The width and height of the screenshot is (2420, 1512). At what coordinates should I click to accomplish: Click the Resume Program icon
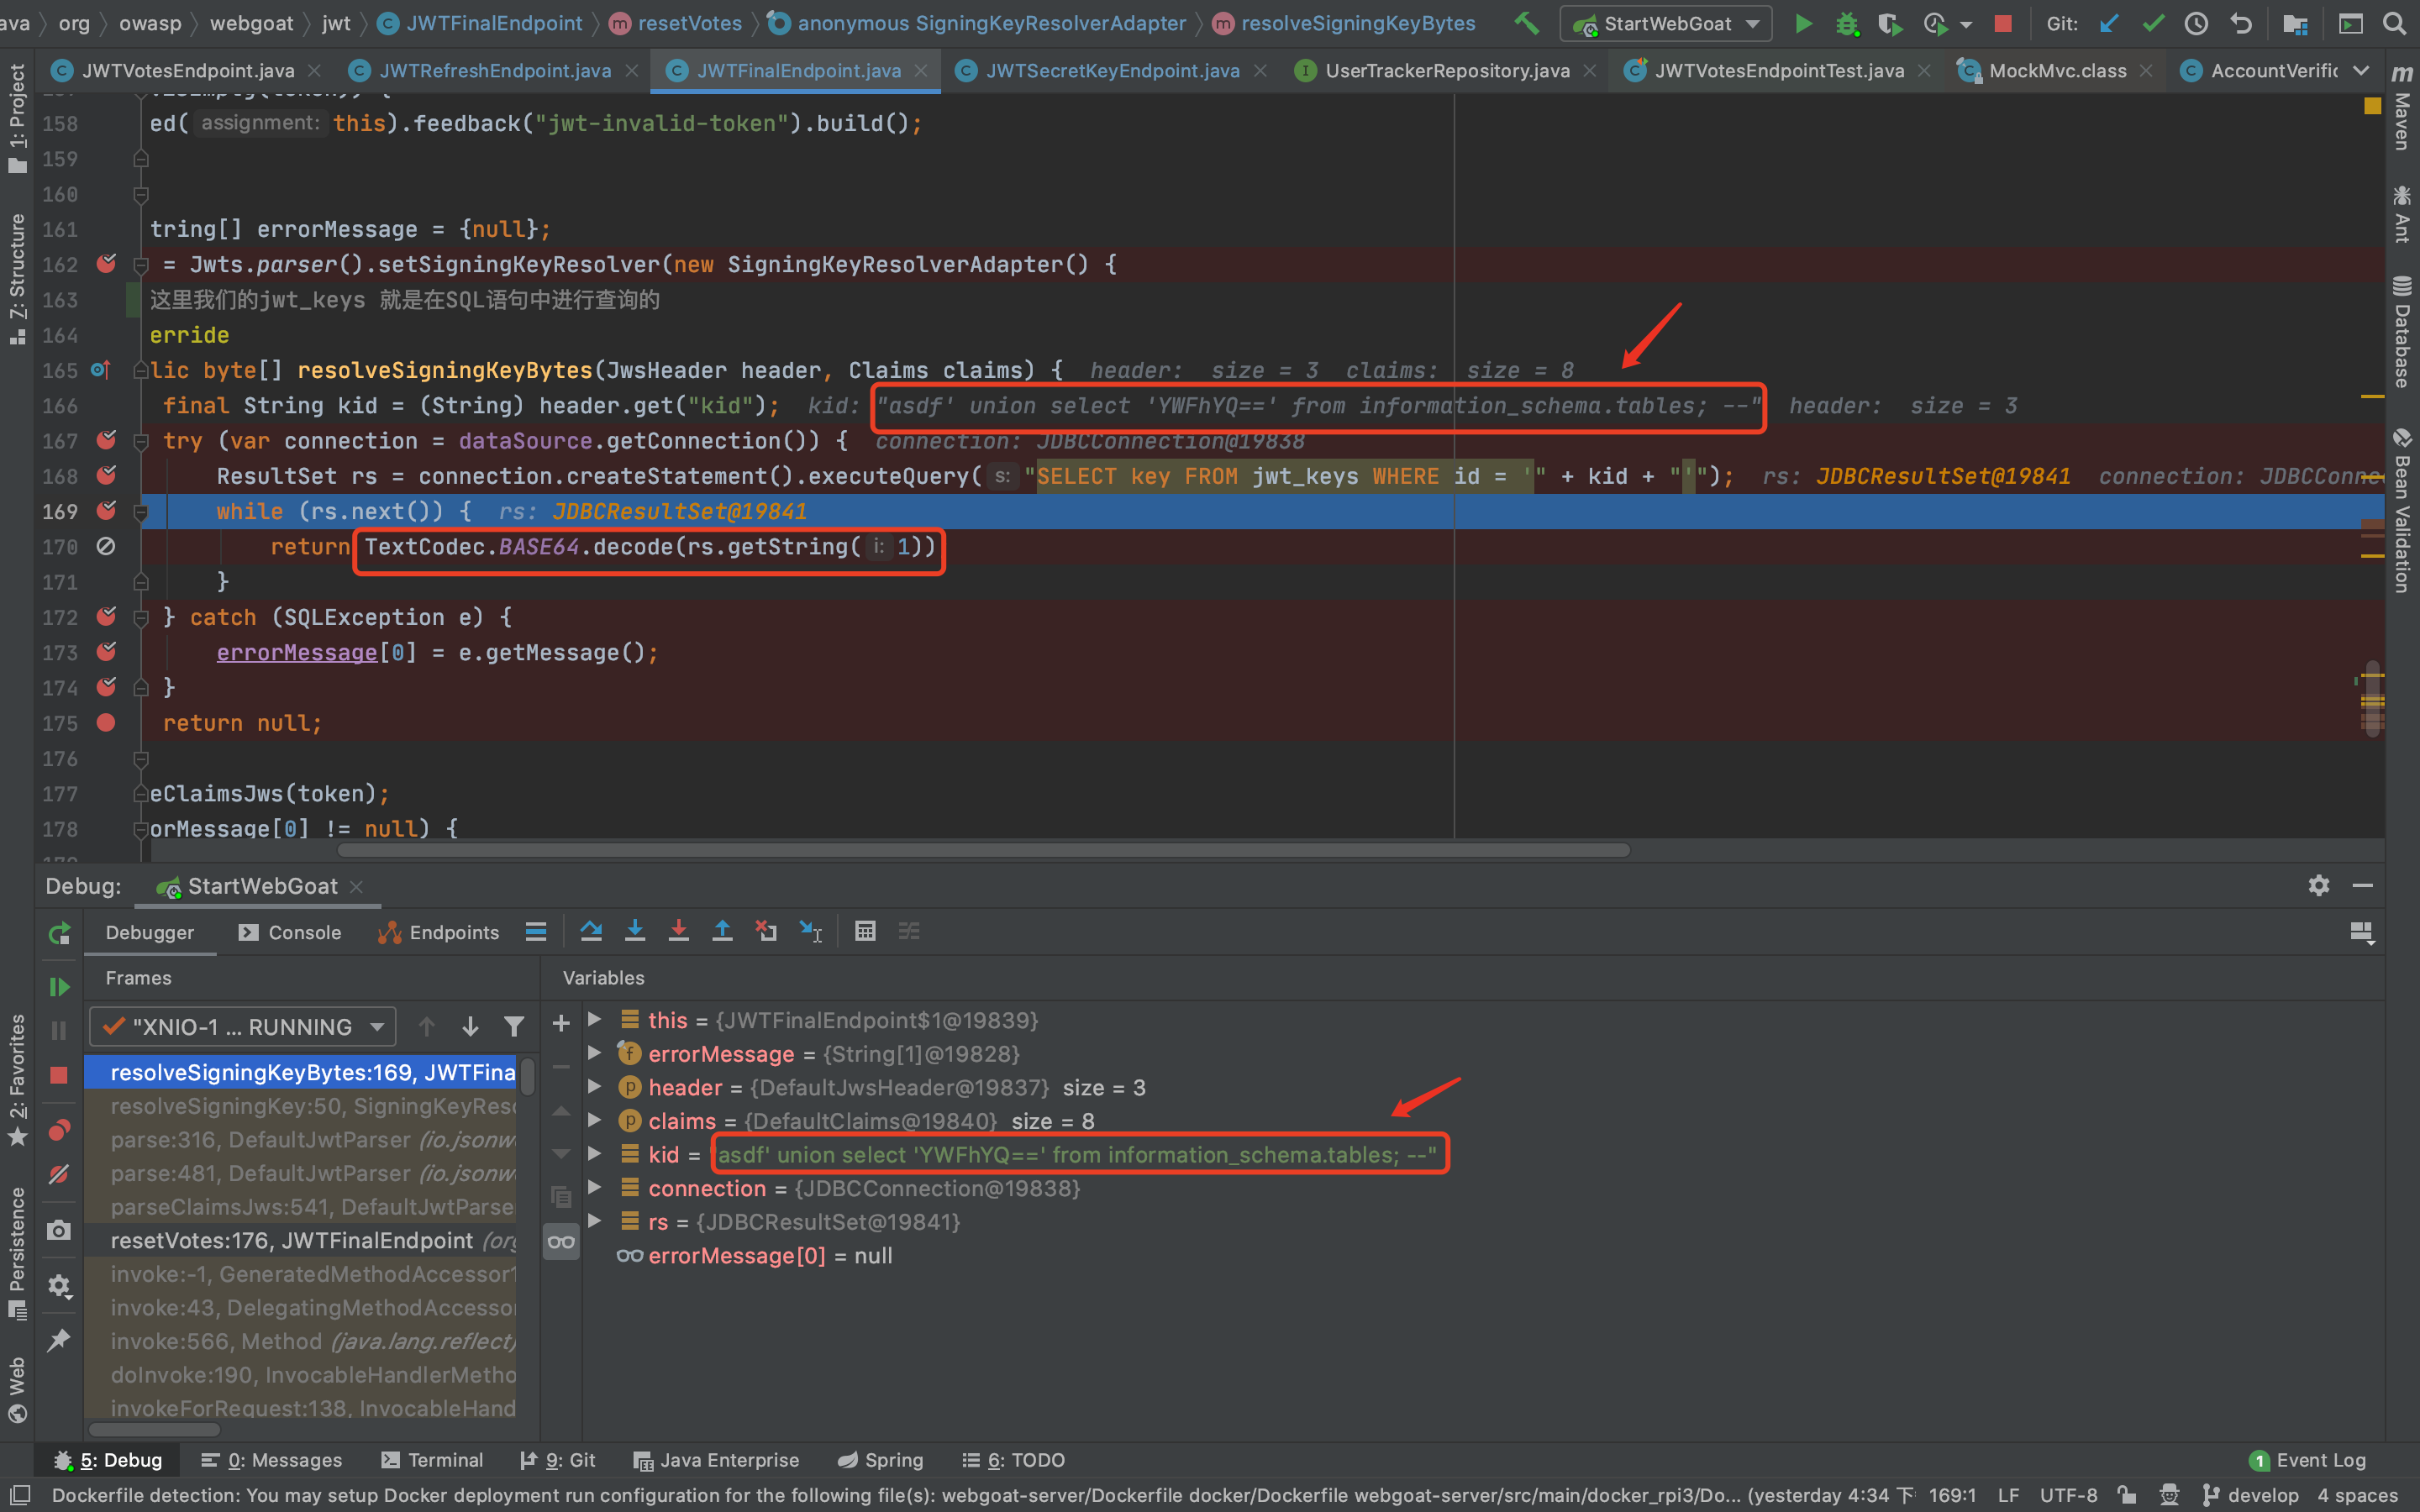pyautogui.click(x=59, y=987)
